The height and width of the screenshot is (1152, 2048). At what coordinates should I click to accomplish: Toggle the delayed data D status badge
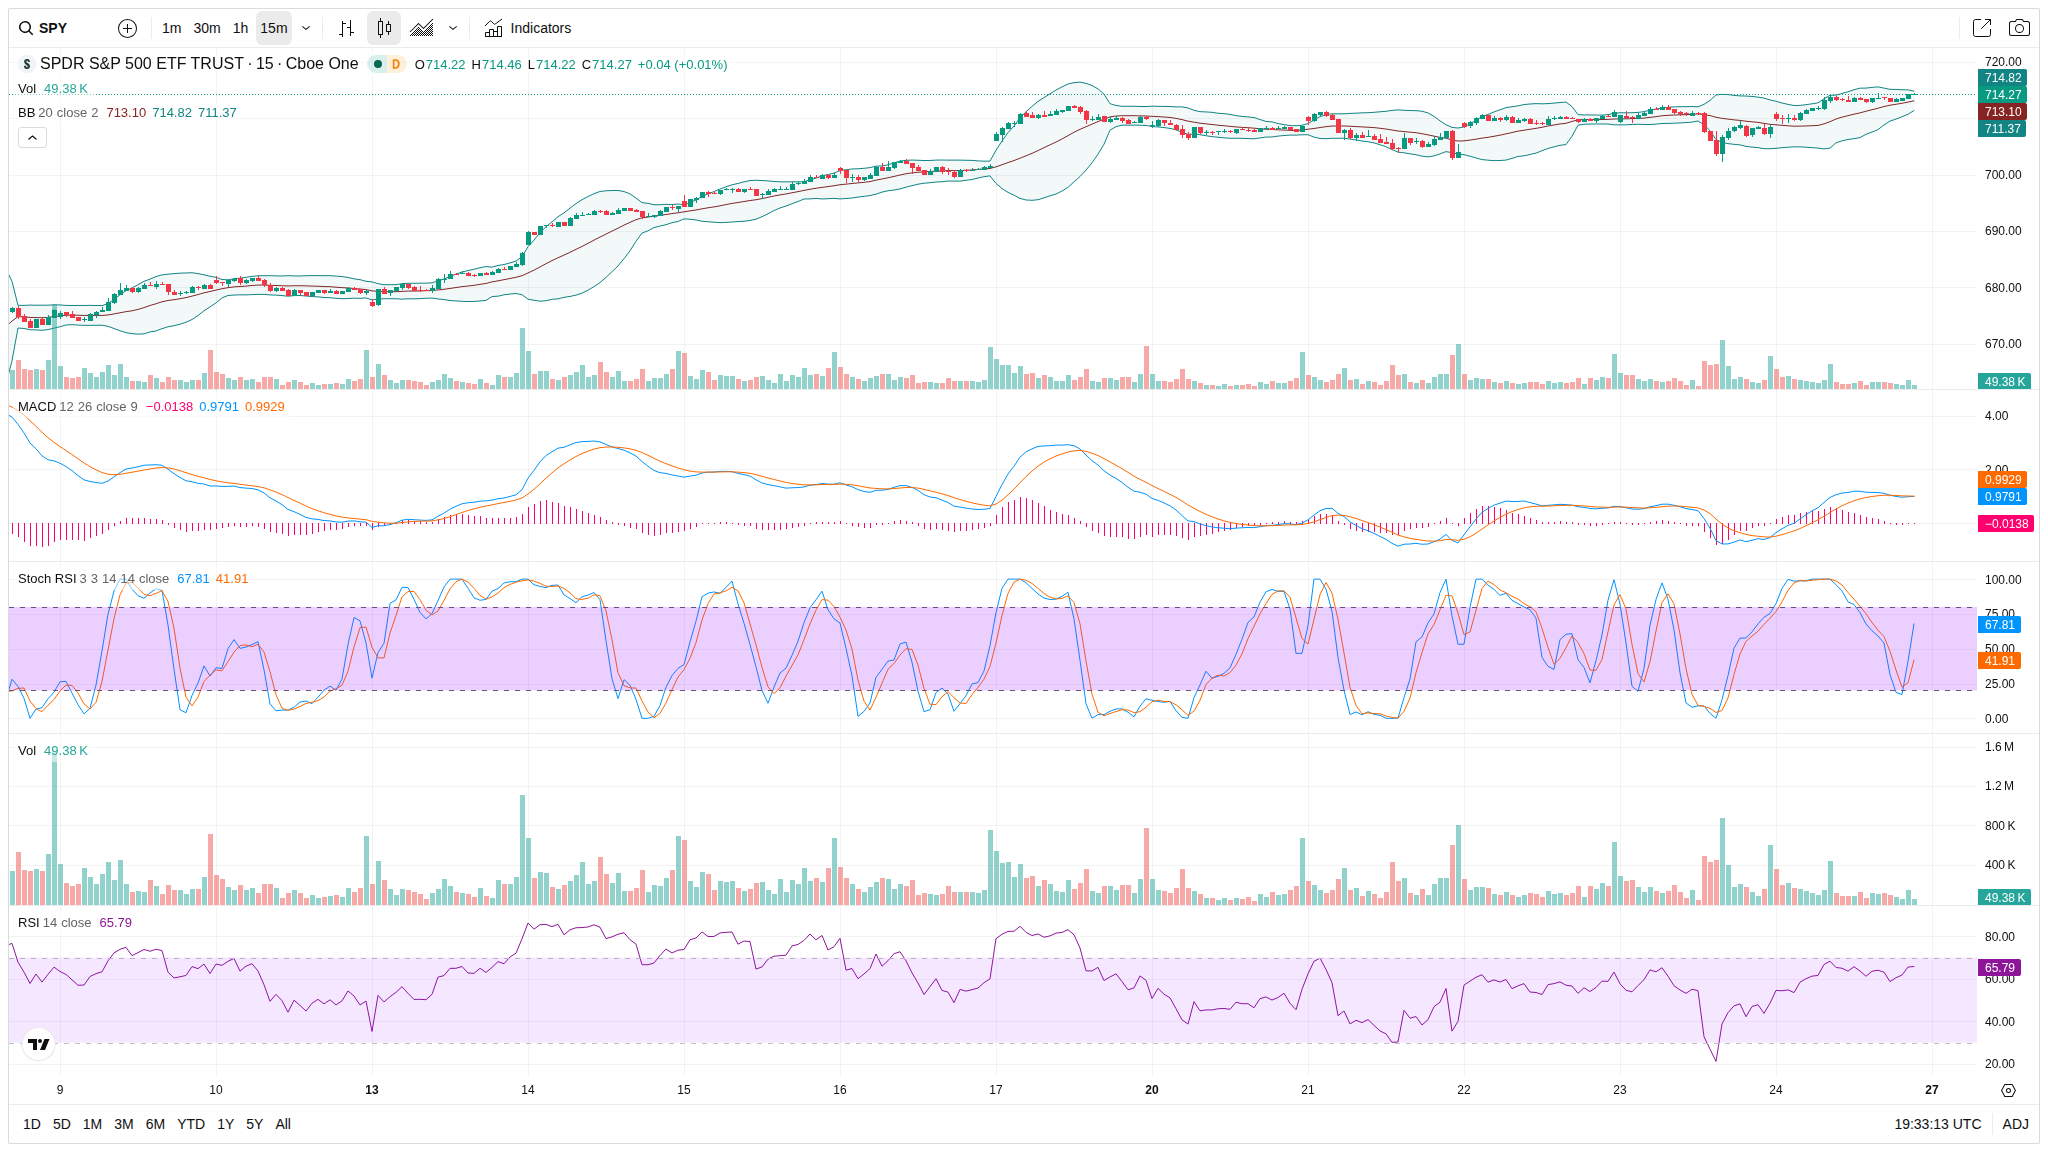[396, 64]
